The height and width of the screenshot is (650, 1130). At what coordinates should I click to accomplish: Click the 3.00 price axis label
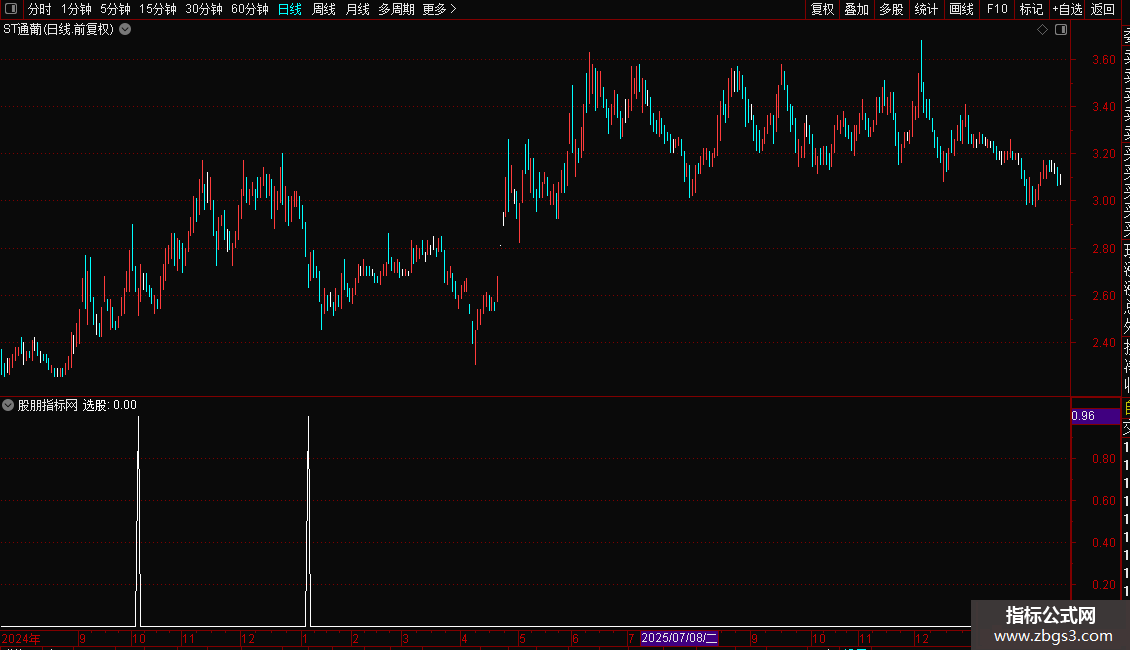(1103, 201)
